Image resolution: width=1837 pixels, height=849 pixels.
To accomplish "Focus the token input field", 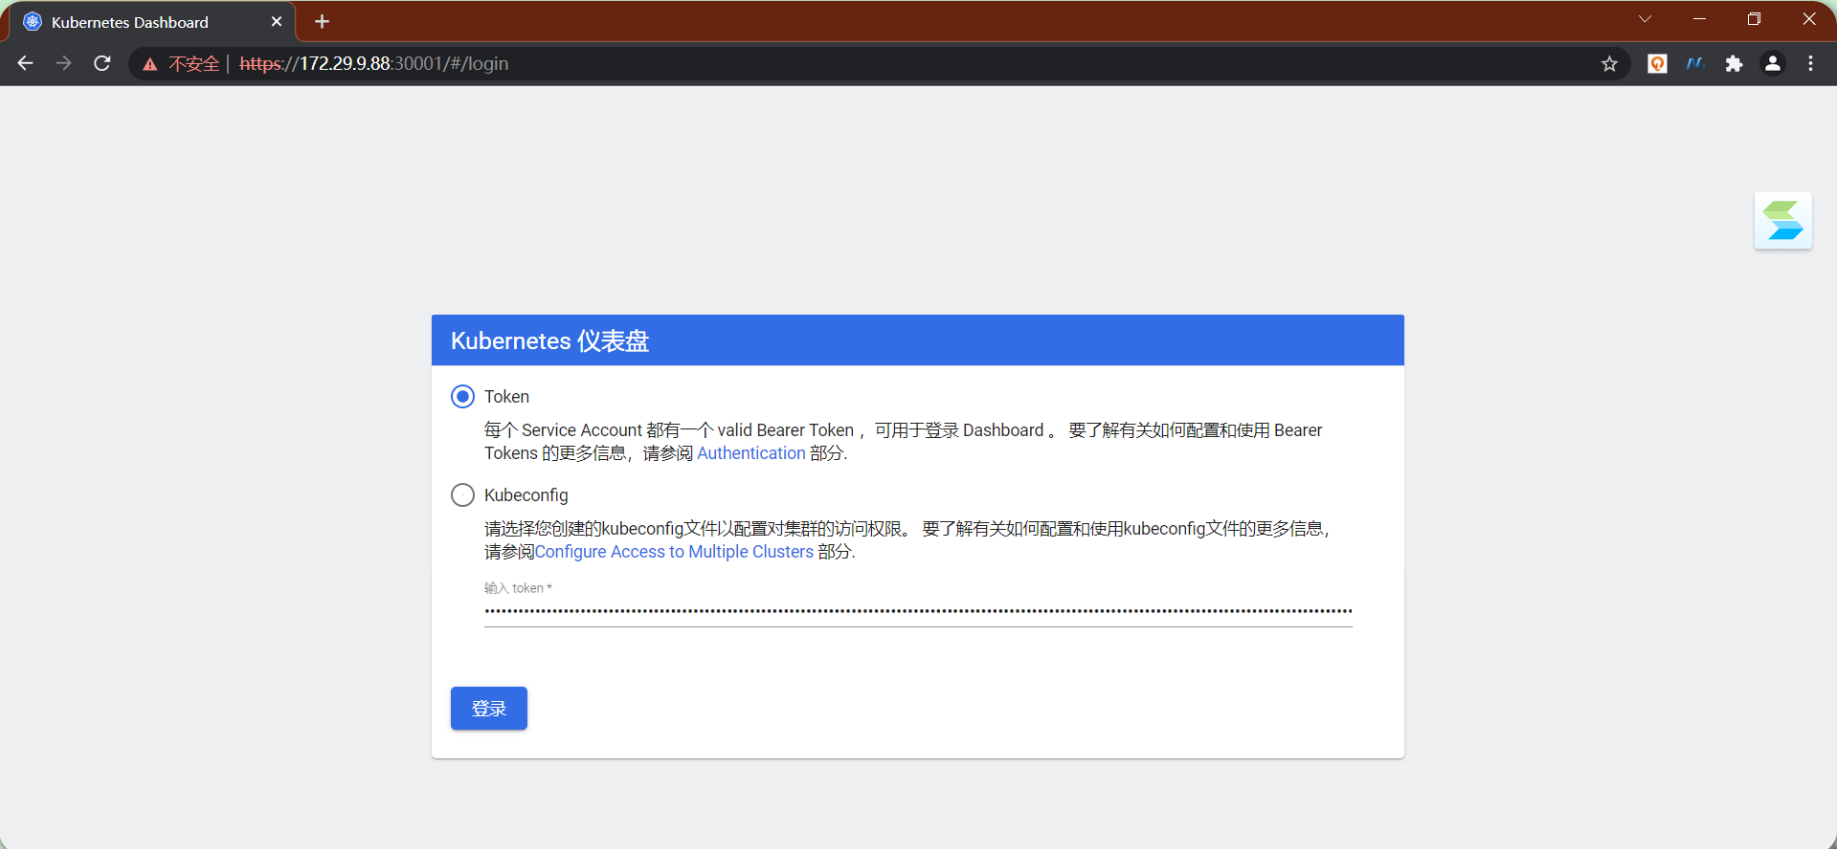I will [x=918, y=611].
